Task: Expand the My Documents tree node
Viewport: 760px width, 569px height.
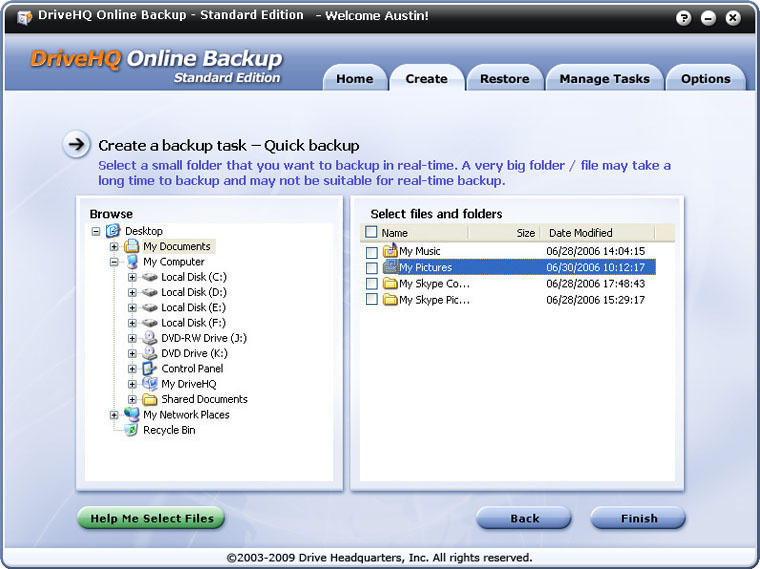Action: (x=114, y=247)
